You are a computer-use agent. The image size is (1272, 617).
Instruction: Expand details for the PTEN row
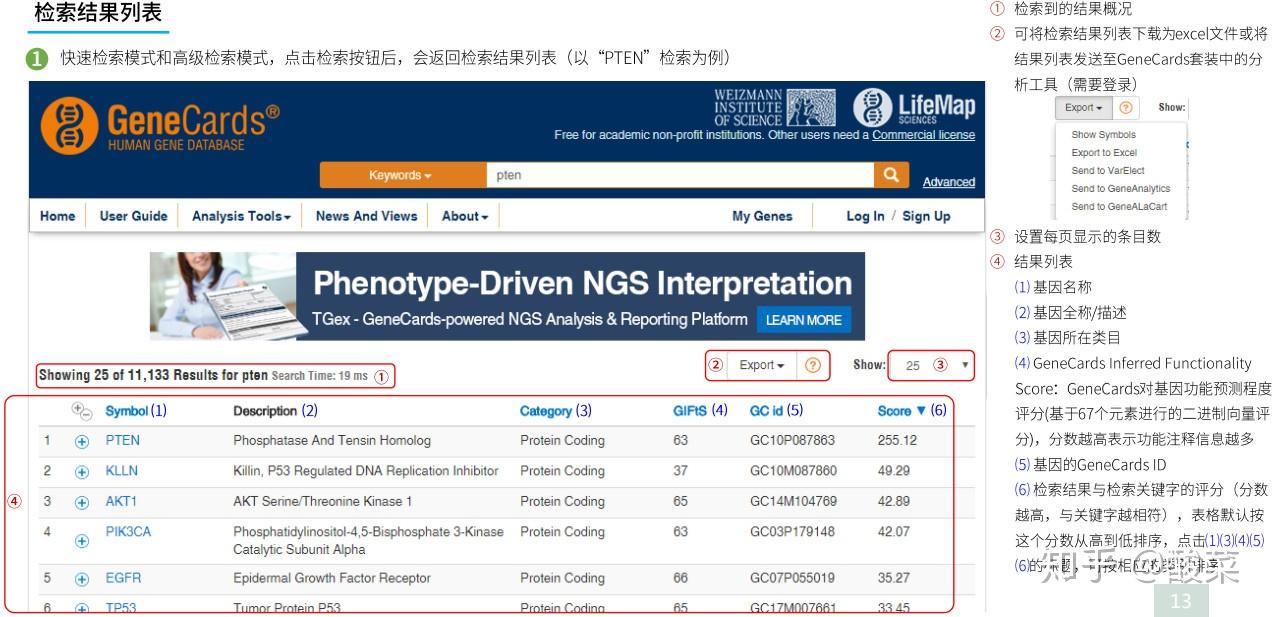tap(81, 440)
